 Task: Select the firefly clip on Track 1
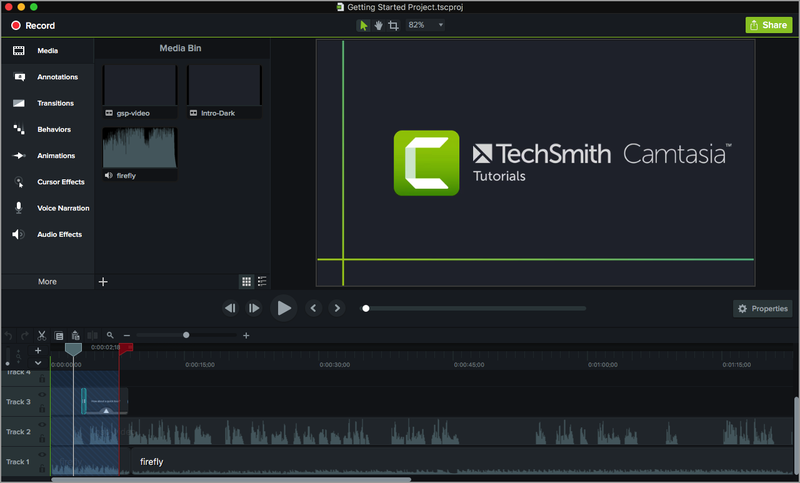click(x=462, y=462)
